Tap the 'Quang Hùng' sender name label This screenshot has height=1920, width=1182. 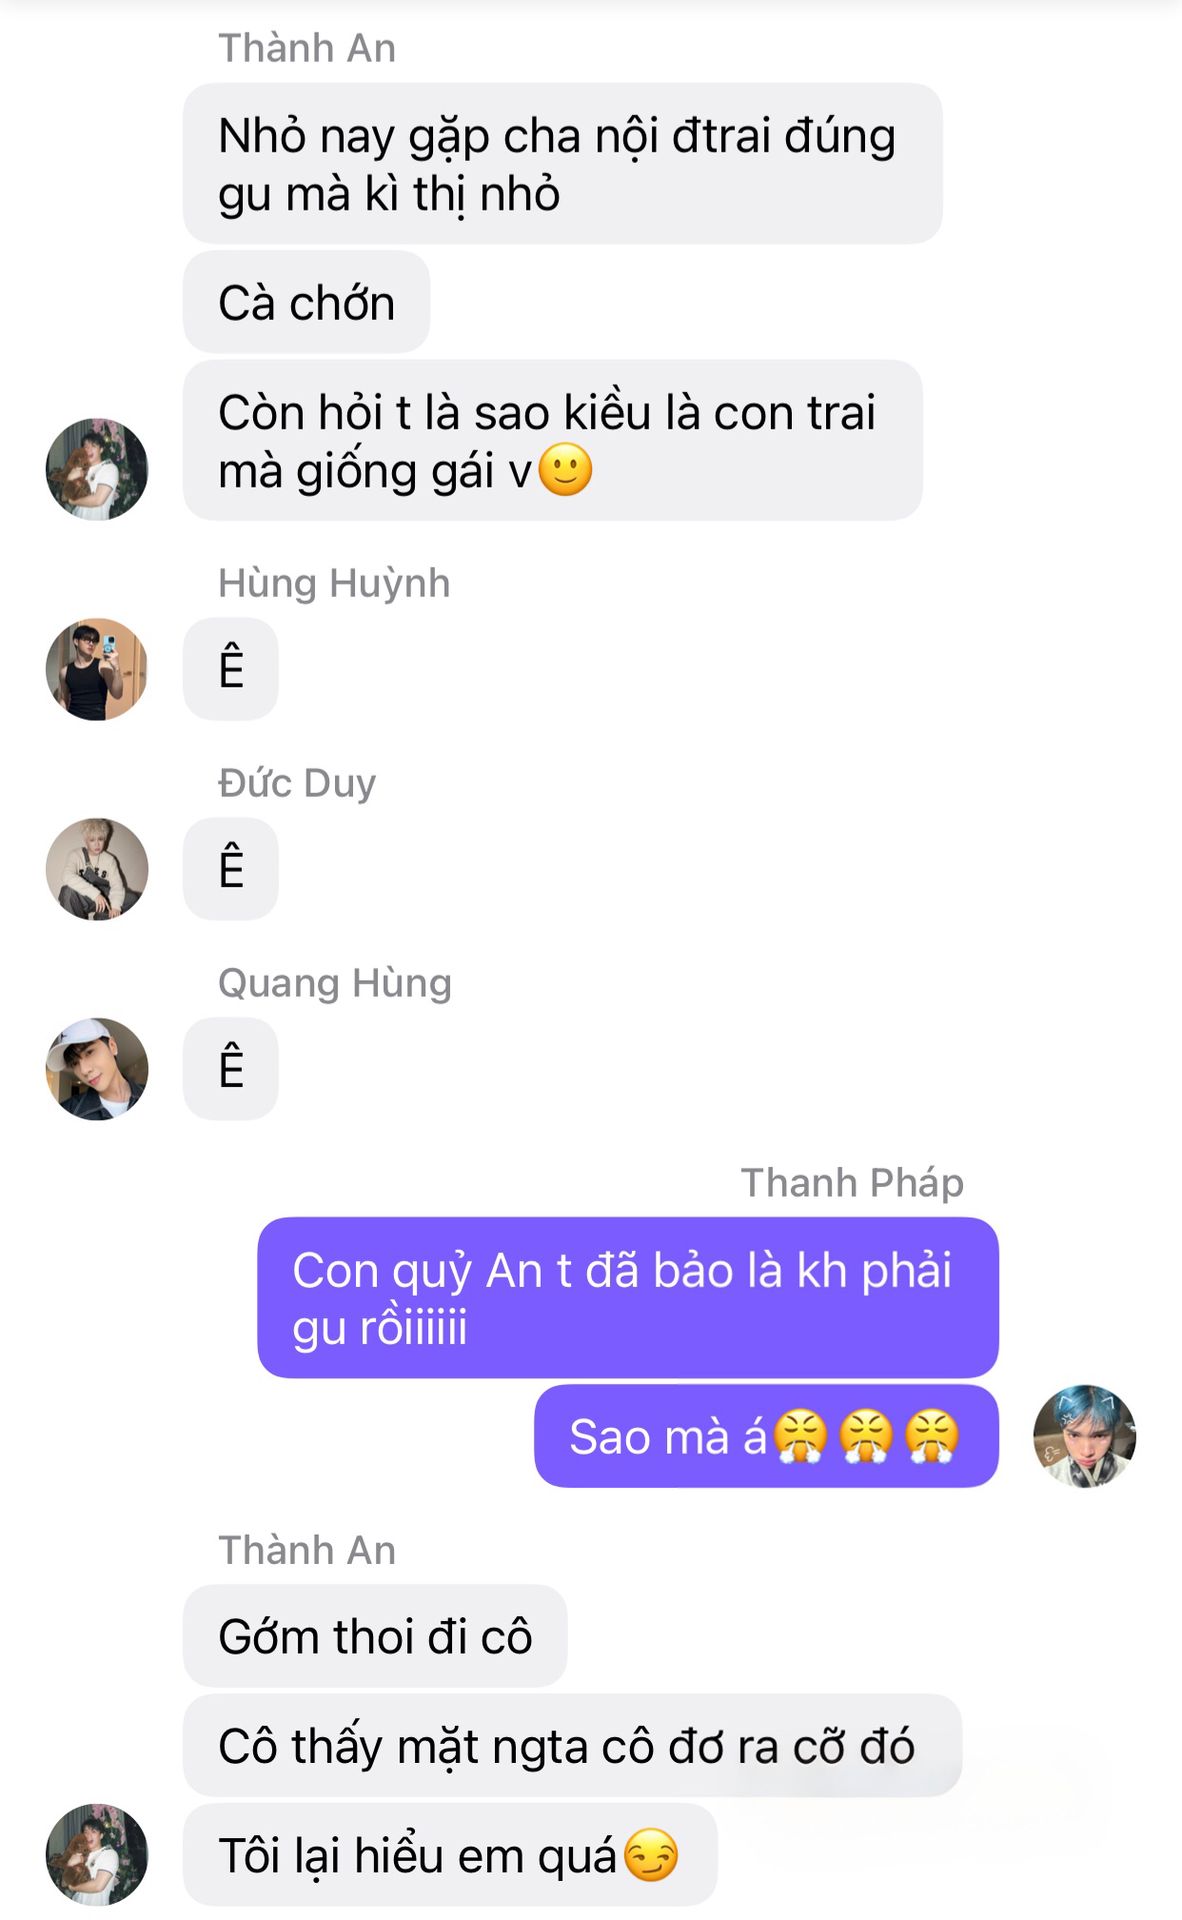coord(335,983)
